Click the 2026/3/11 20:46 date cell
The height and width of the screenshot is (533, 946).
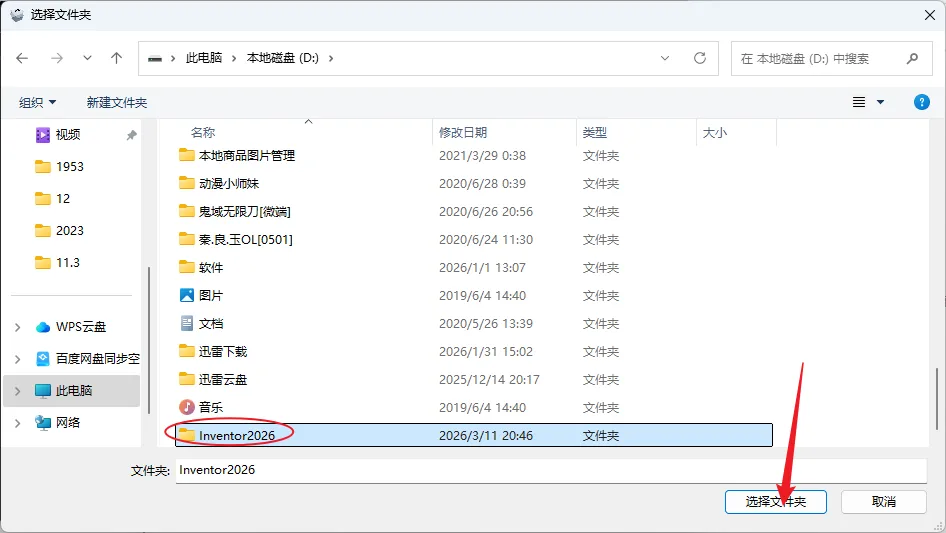(x=486, y=436)
